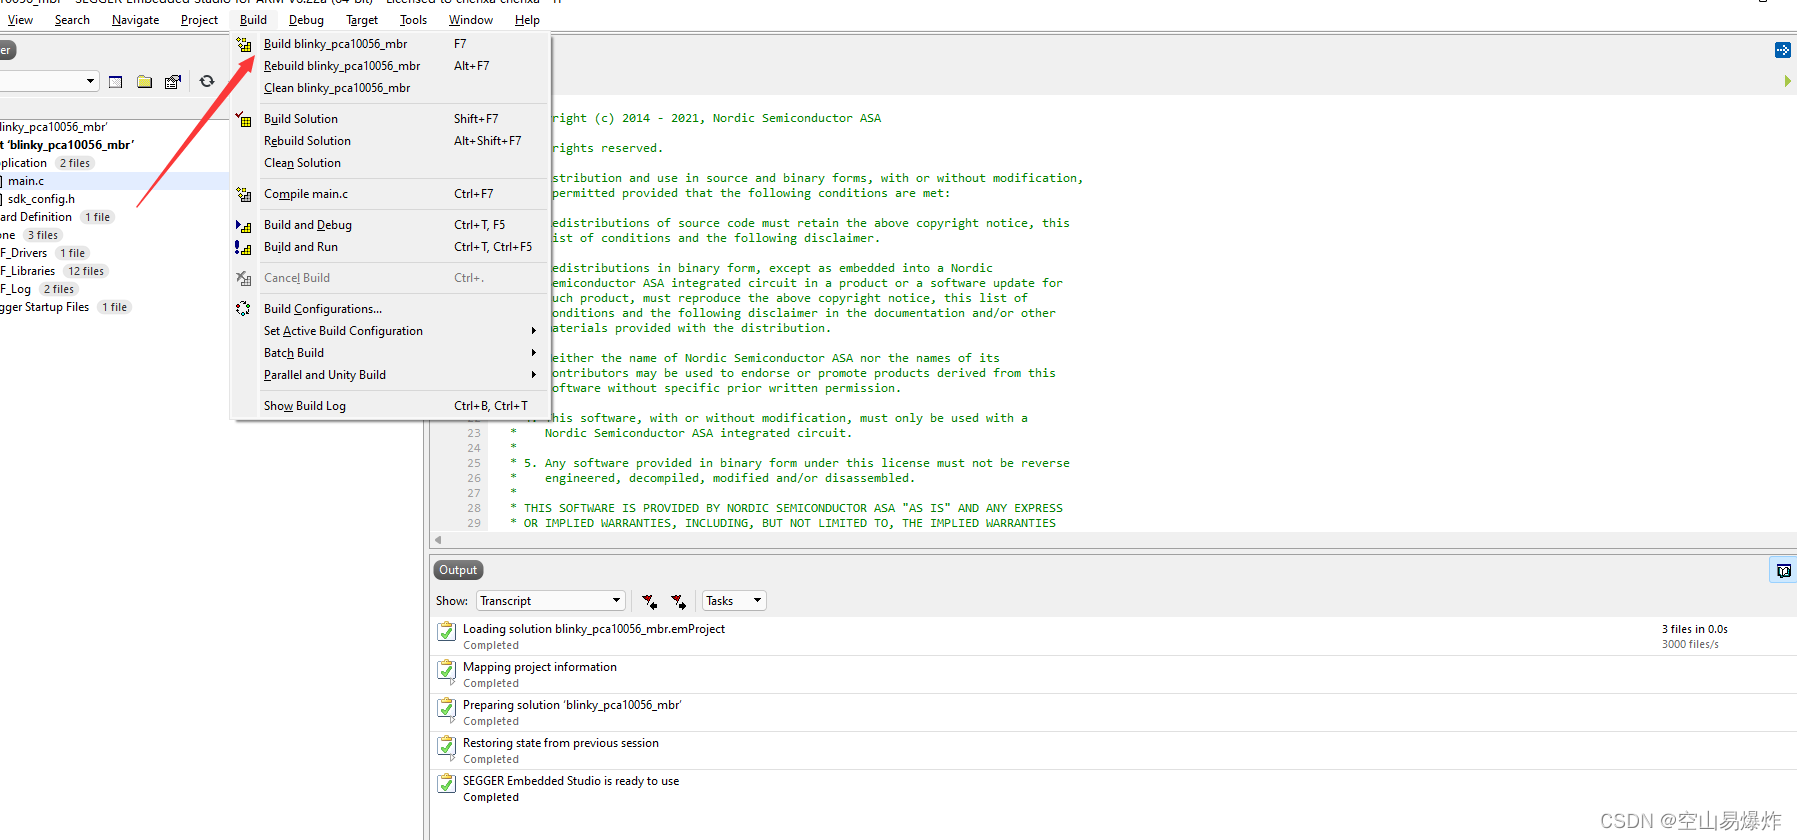The image size is (1797, 840).
Task: Click Show Build Log menu entry
Action: 391,406
